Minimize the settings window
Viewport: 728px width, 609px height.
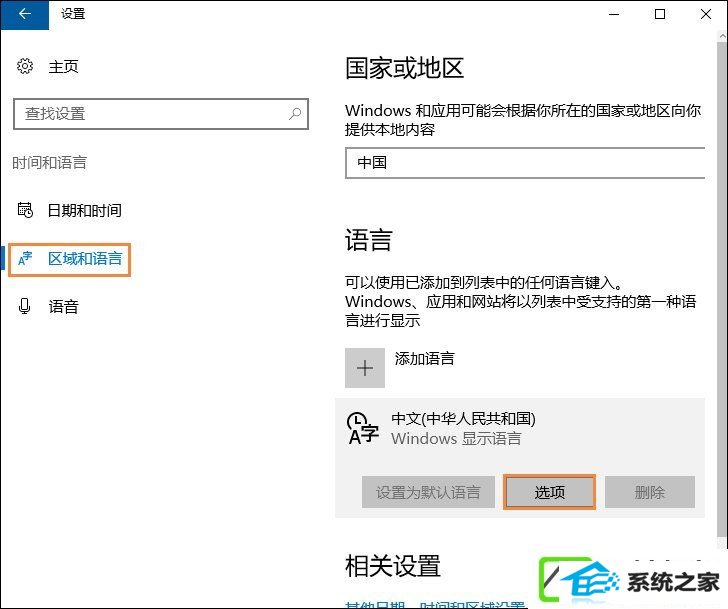click(x=614, y=14)
